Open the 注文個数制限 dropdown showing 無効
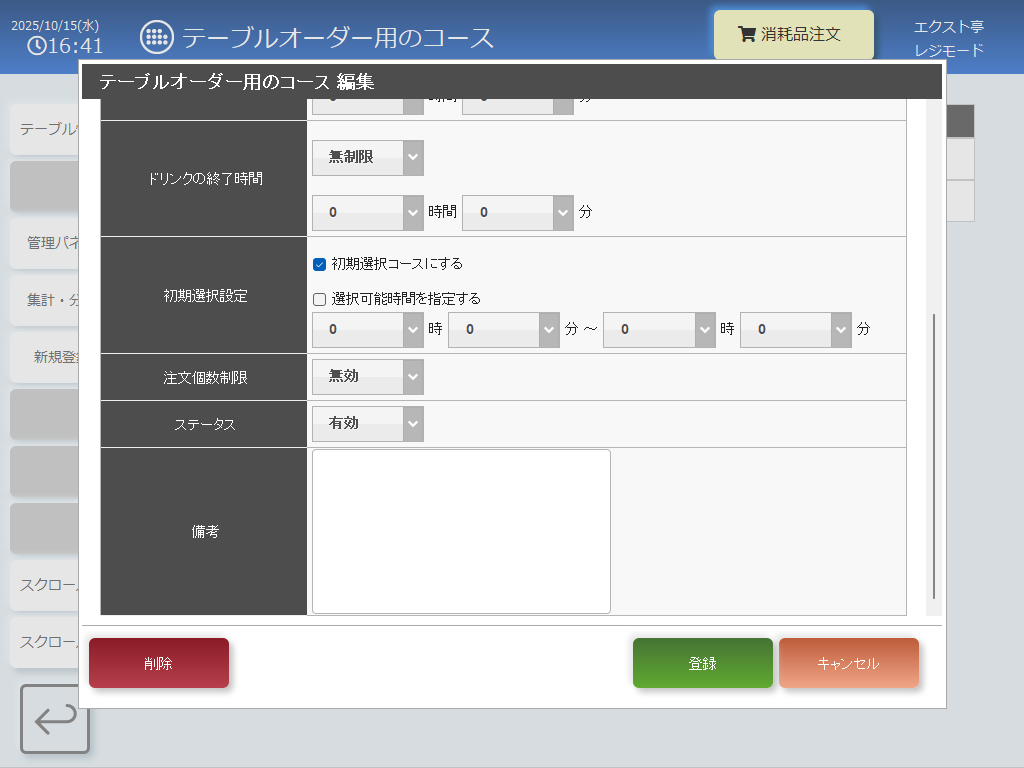Image resolution: width=1024 pixels, height=768 pixels. pos(367,377)
